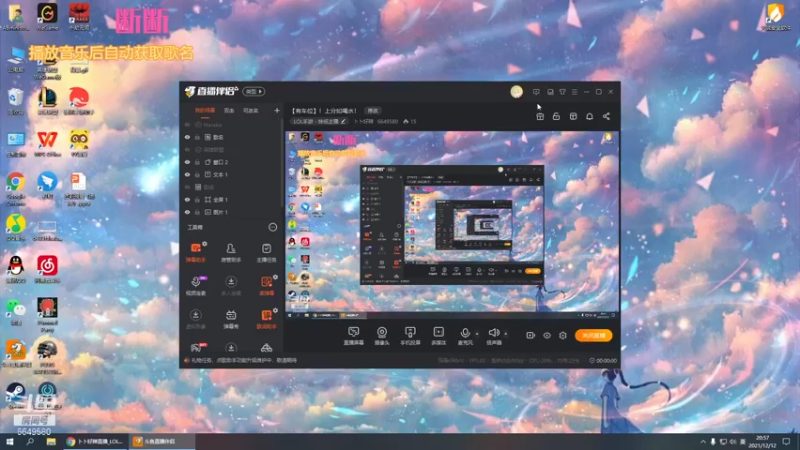Open the Chrome window on the taskbar

(x=95, y=441)
